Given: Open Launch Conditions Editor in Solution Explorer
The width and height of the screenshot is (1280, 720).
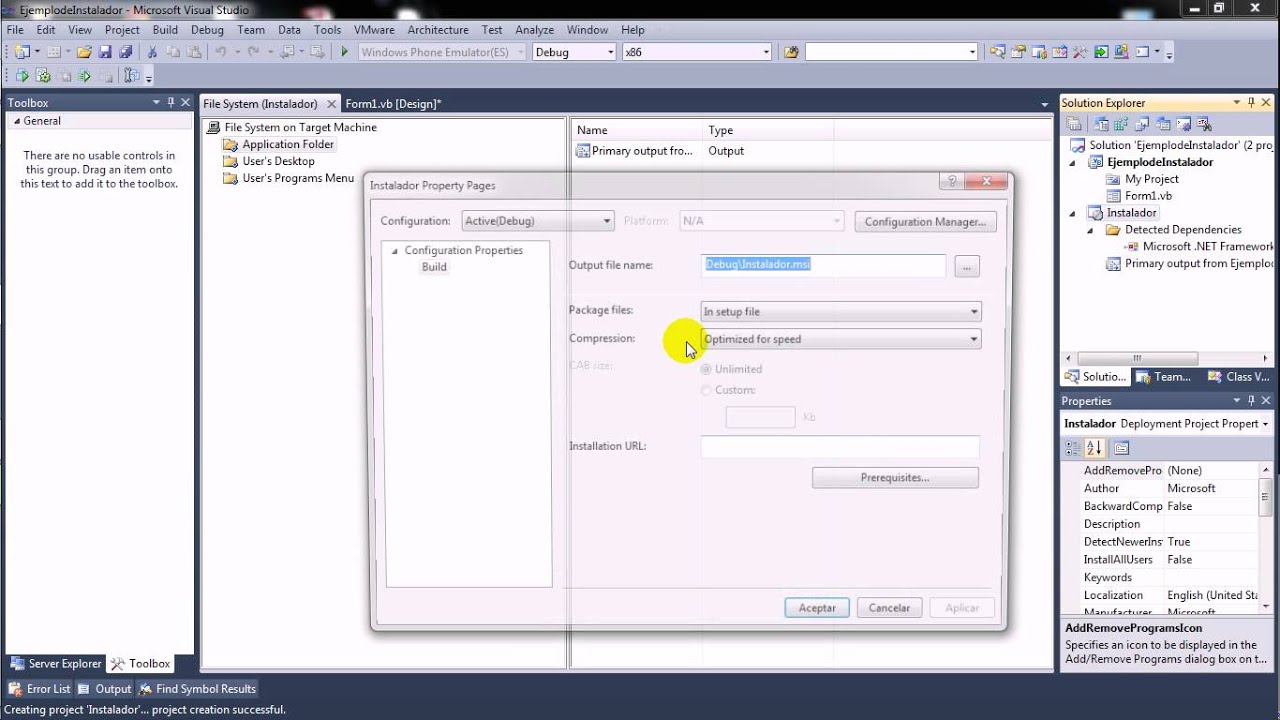Looking at the screenshot, I should [x=1204, y=125].
